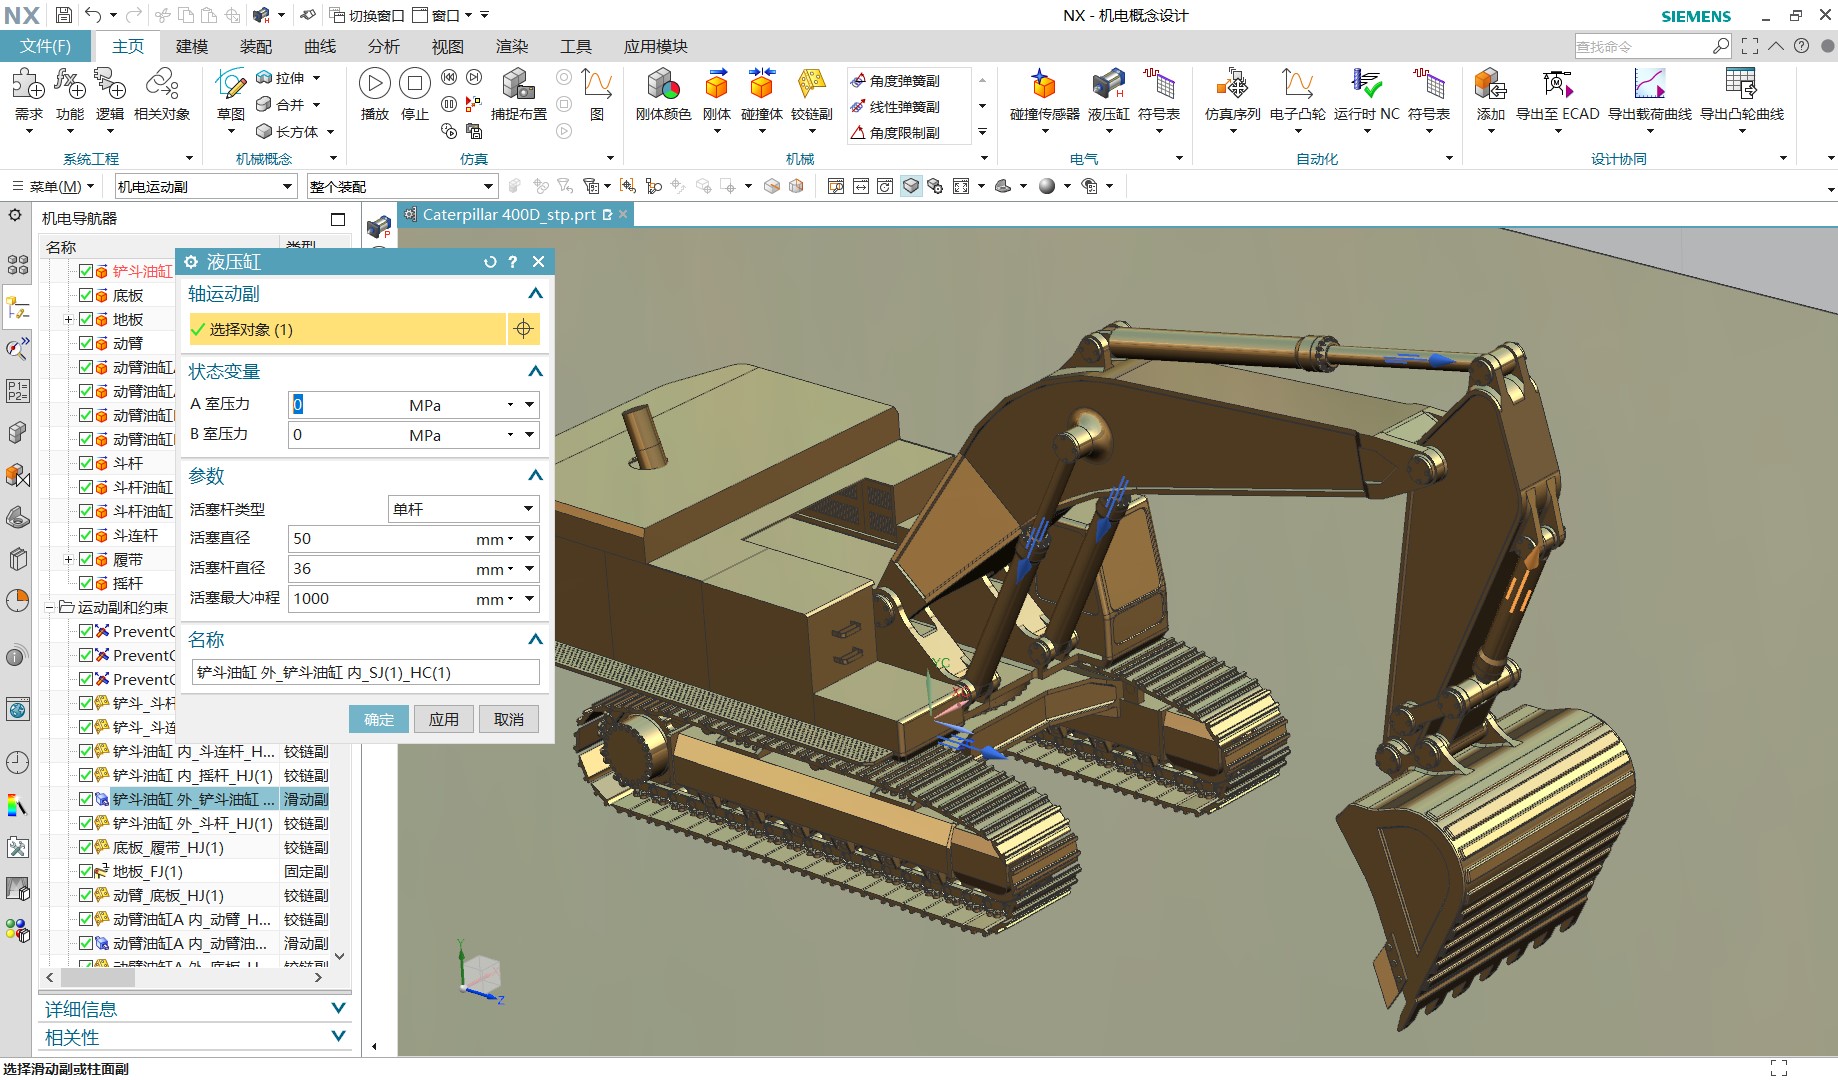
Task: Click the 停止 (Stop) simulation icon
Action: point(414,84)
